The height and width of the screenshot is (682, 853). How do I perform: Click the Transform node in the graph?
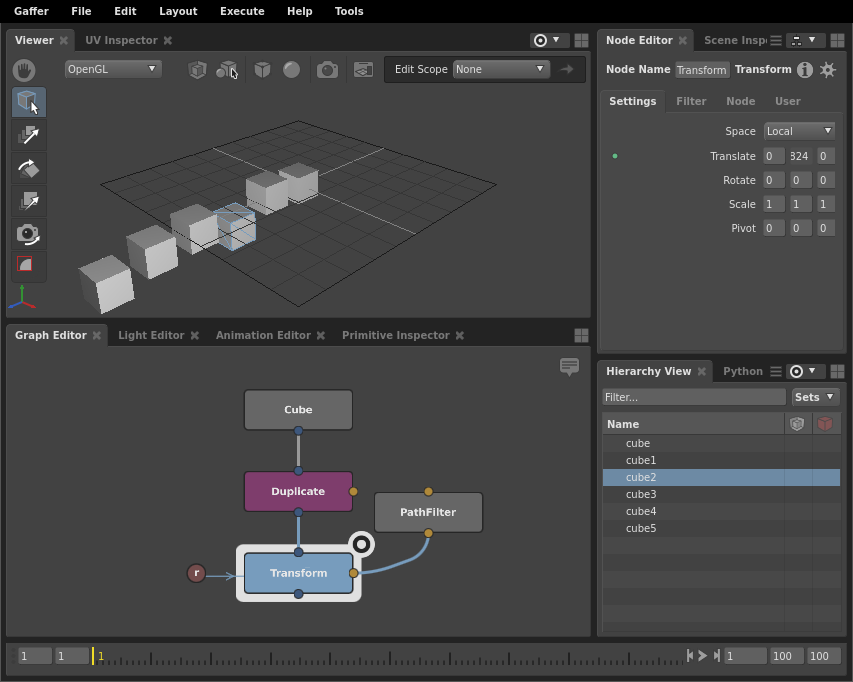[x=298, y=573]
